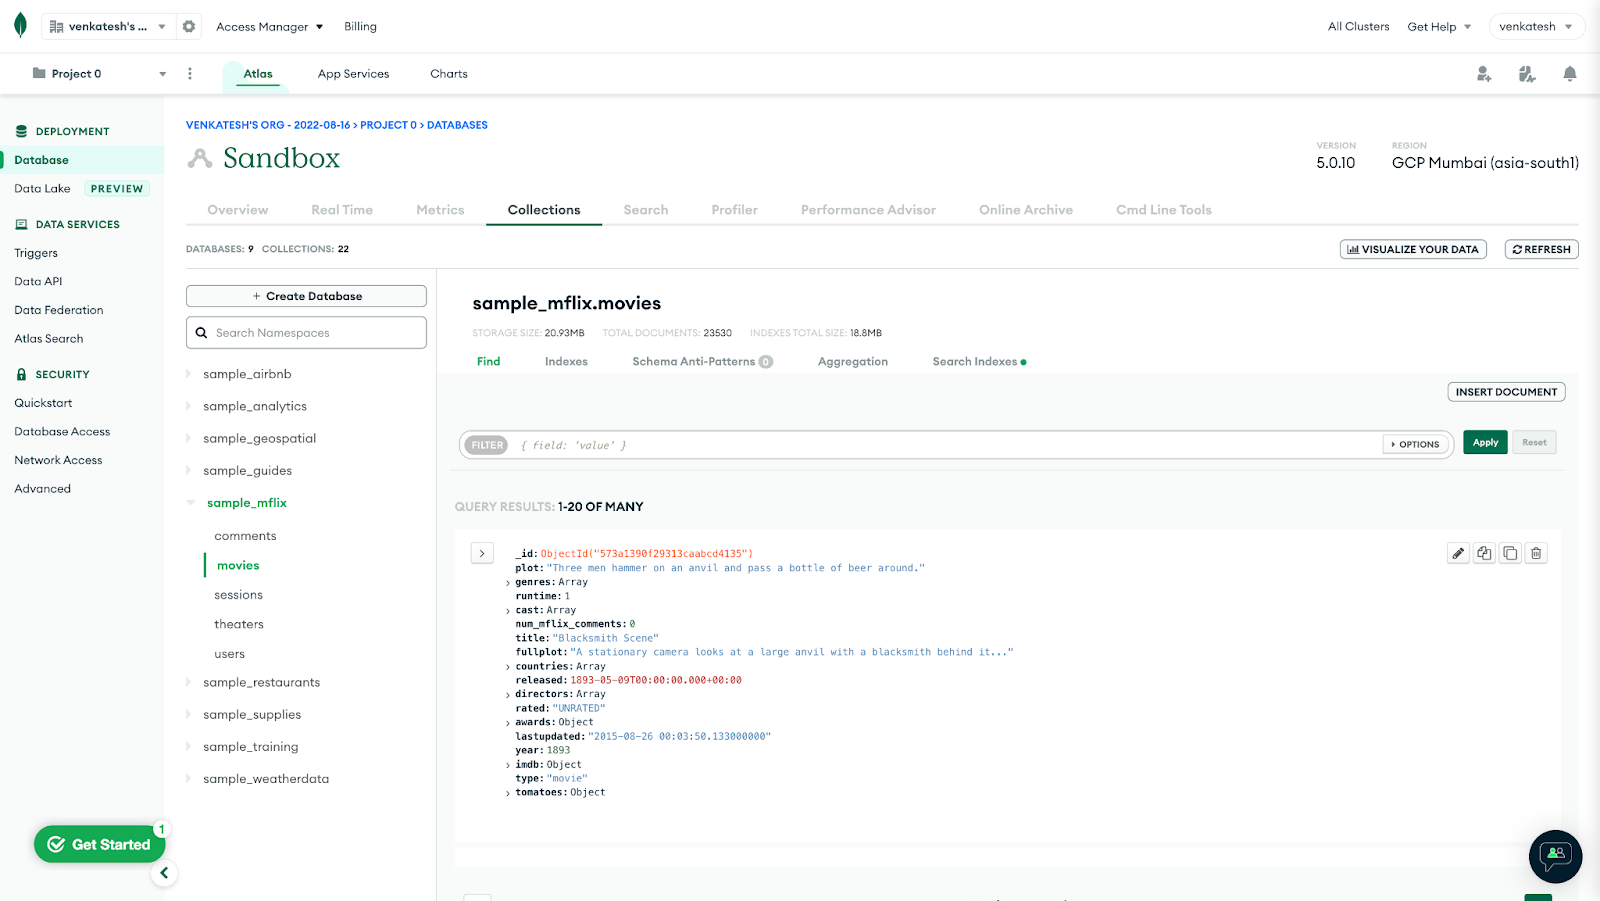Switch to the Aggregation tab
This screenshot has height=901, width=1600.
[852, 361]
